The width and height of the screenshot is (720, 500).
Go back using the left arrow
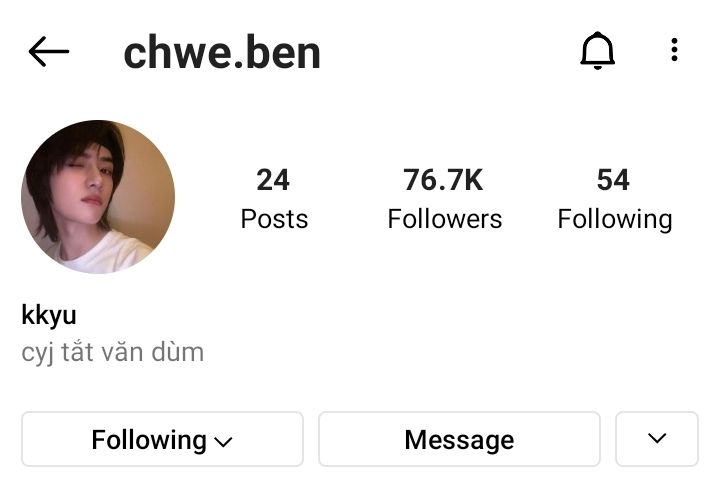[x=49, y=51]
